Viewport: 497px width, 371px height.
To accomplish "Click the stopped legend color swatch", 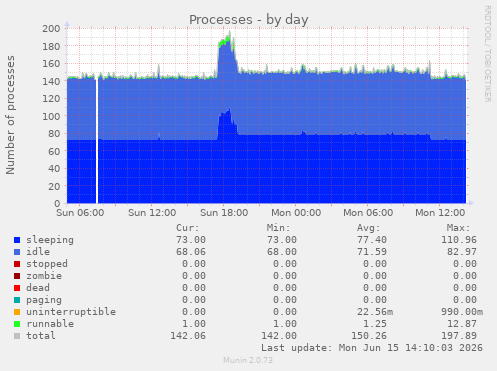I will [17, 264].
